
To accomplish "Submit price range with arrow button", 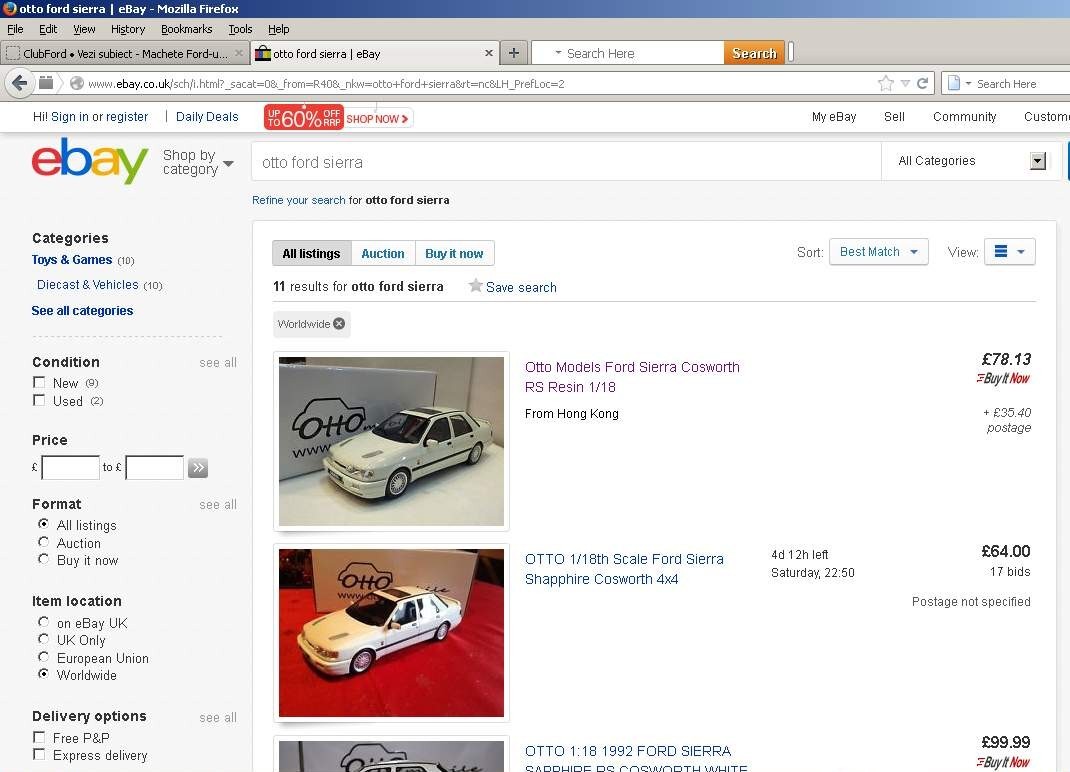I will click(198, 468).
